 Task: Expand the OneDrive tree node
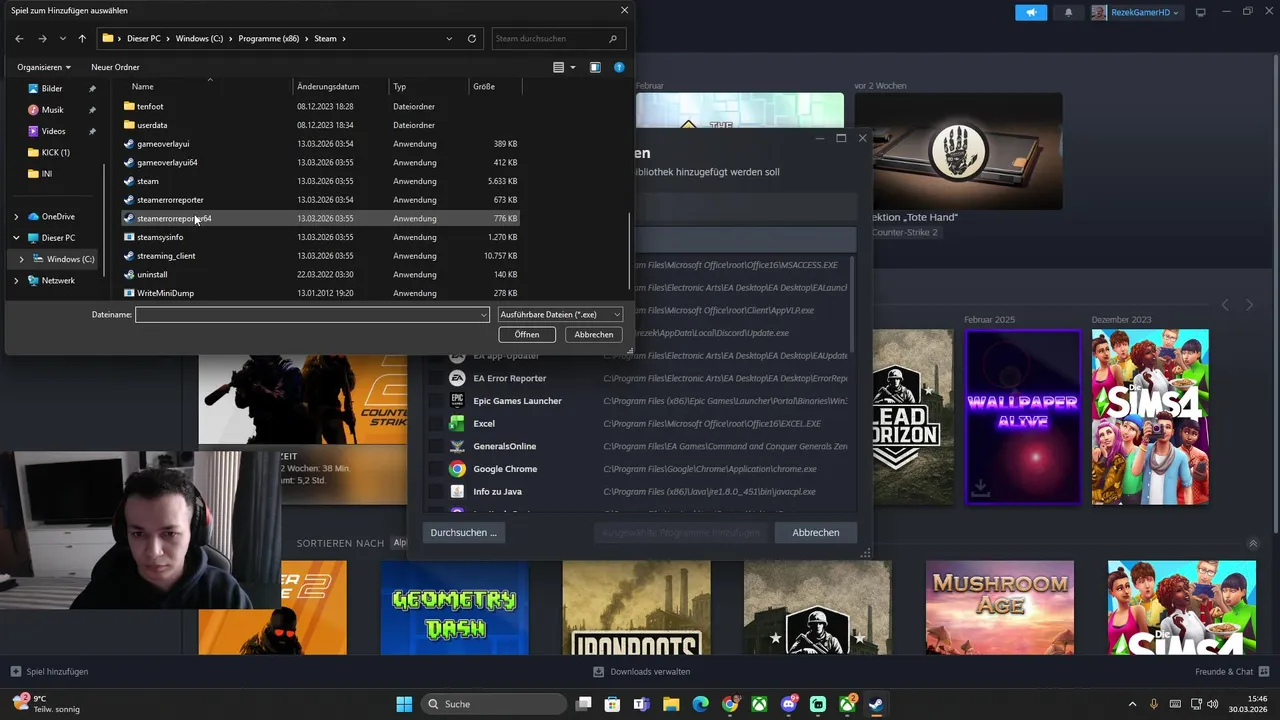point(16,217)
